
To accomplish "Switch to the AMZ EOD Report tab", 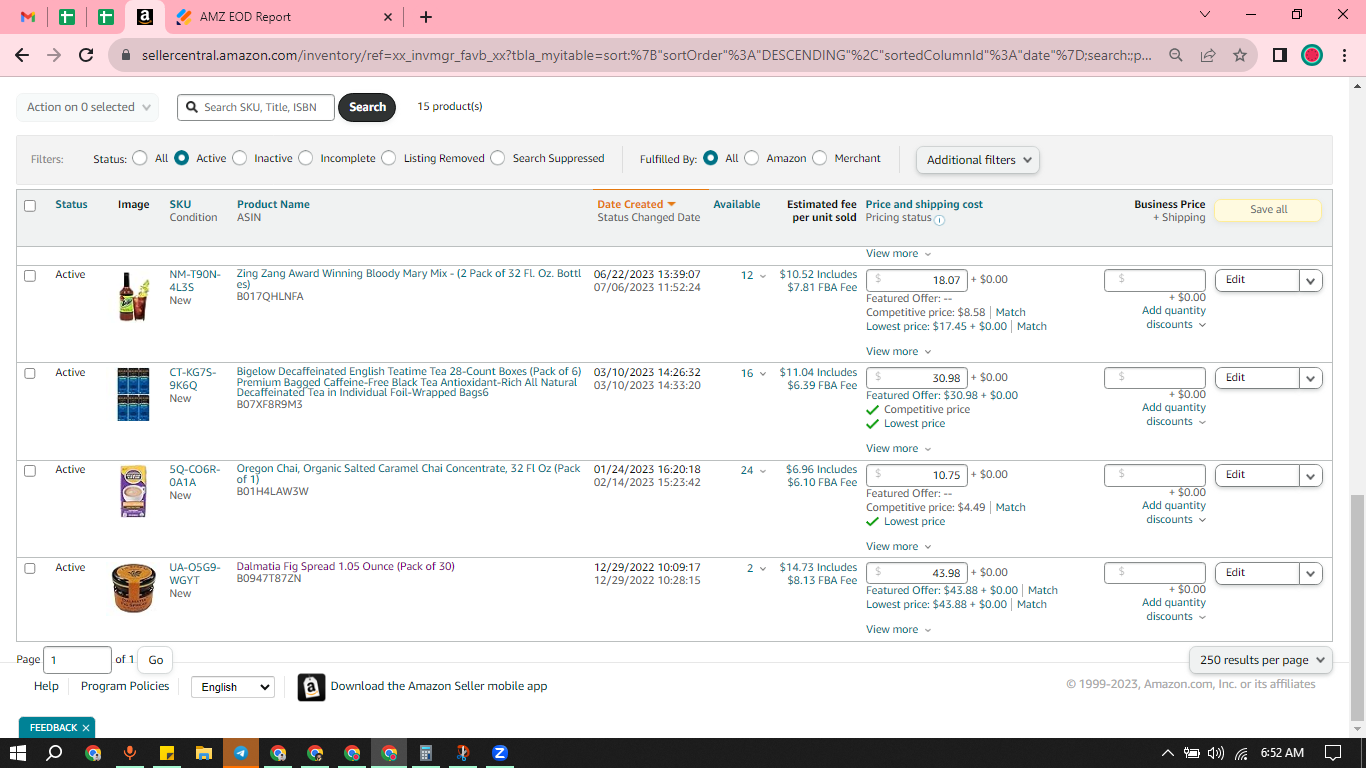I will point(285,17).
